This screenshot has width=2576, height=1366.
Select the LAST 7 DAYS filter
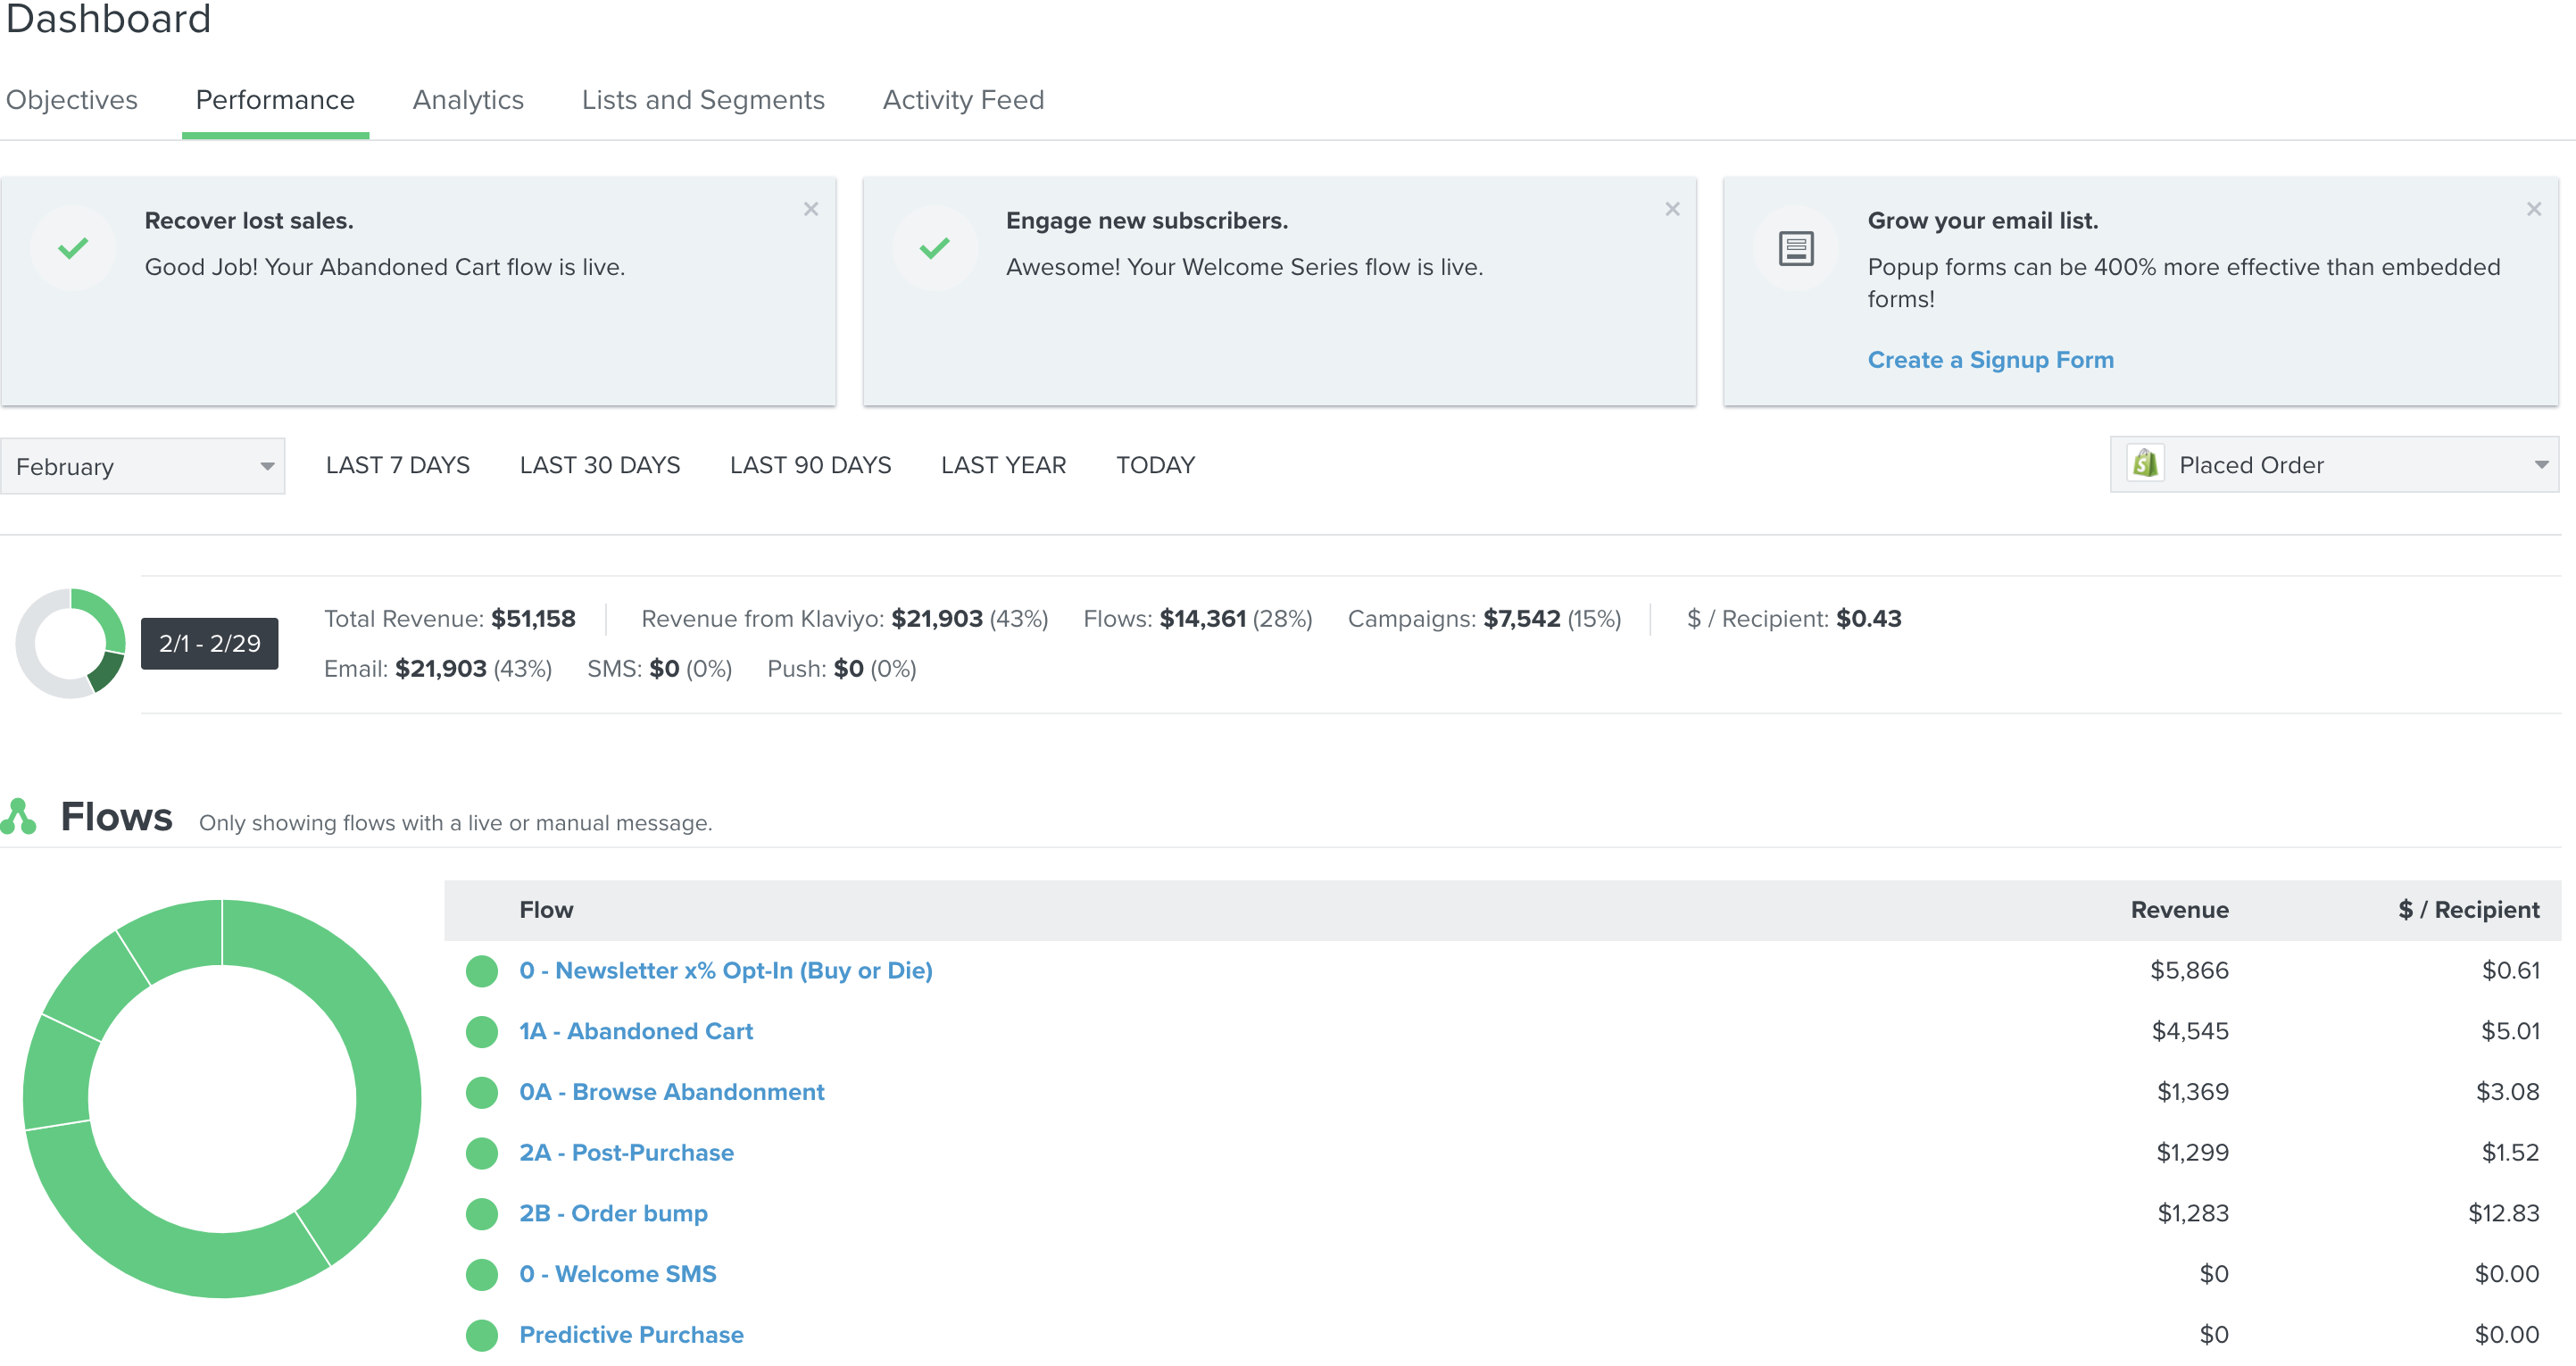coord(397,464)
